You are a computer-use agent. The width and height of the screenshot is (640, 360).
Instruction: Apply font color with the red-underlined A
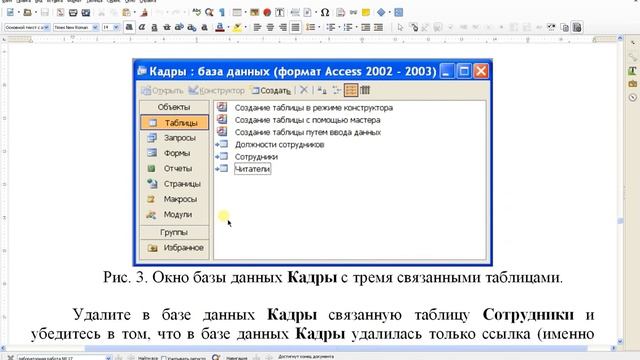pos(220,27)
